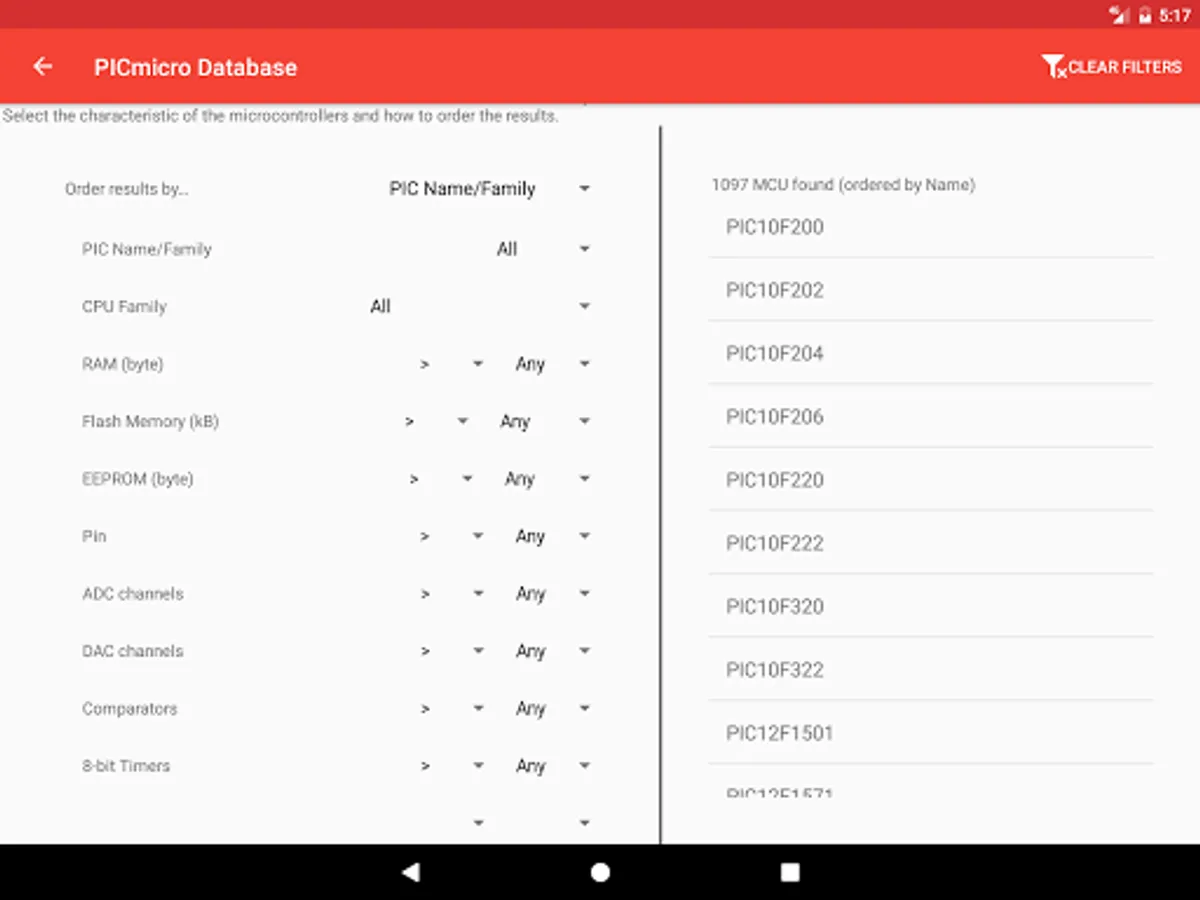Viewport: 1200px width, 900px height.
Task: Tap the Flash Memory (kB) label
Action: tap(150, 422)
